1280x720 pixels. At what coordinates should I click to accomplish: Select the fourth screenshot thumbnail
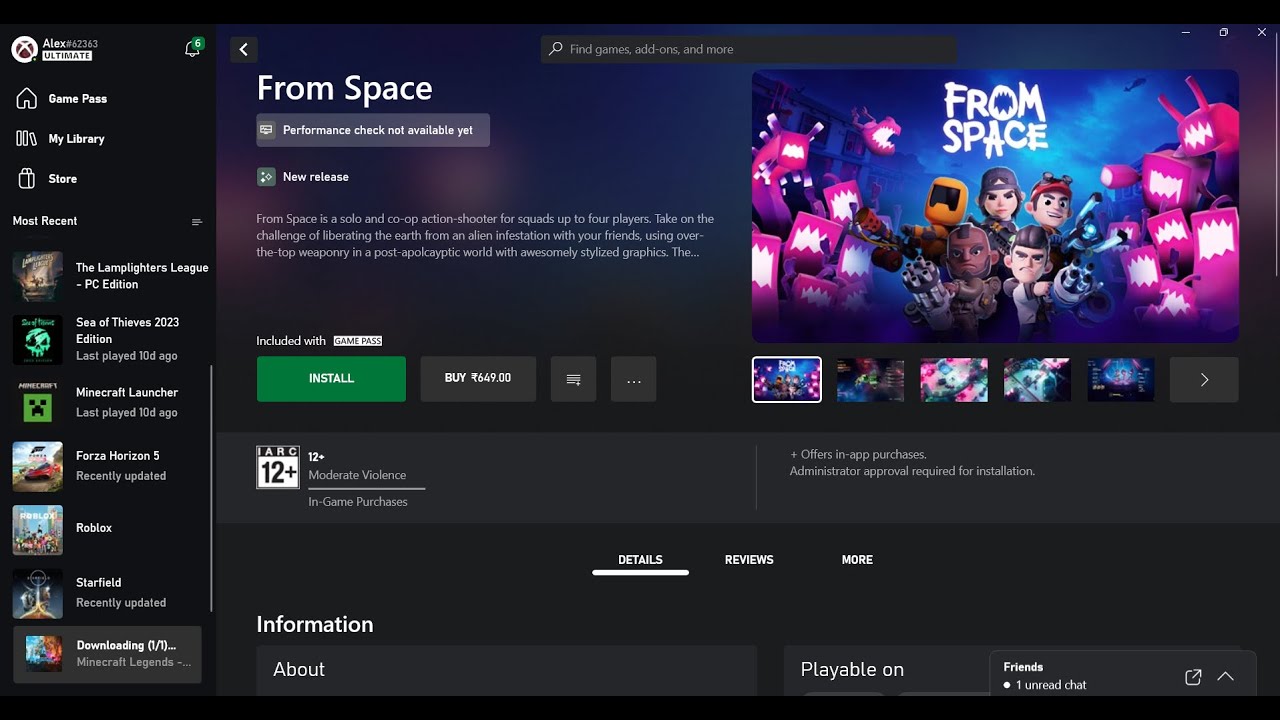click(1037, 380)
